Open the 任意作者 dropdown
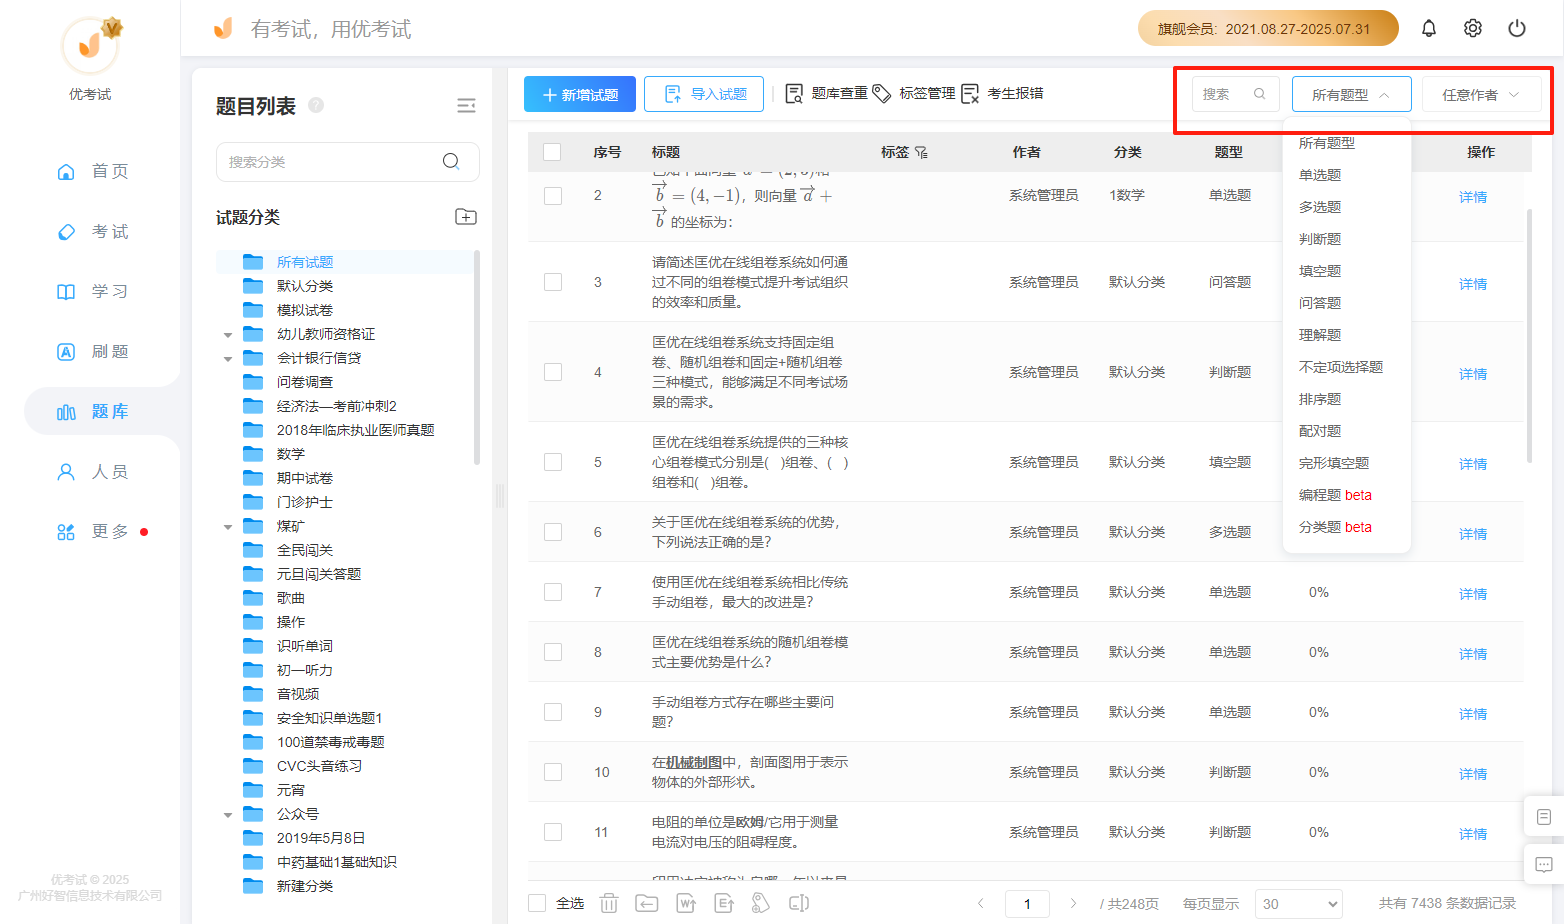This screenshot has height=924, width=1564. [1481, 94]
